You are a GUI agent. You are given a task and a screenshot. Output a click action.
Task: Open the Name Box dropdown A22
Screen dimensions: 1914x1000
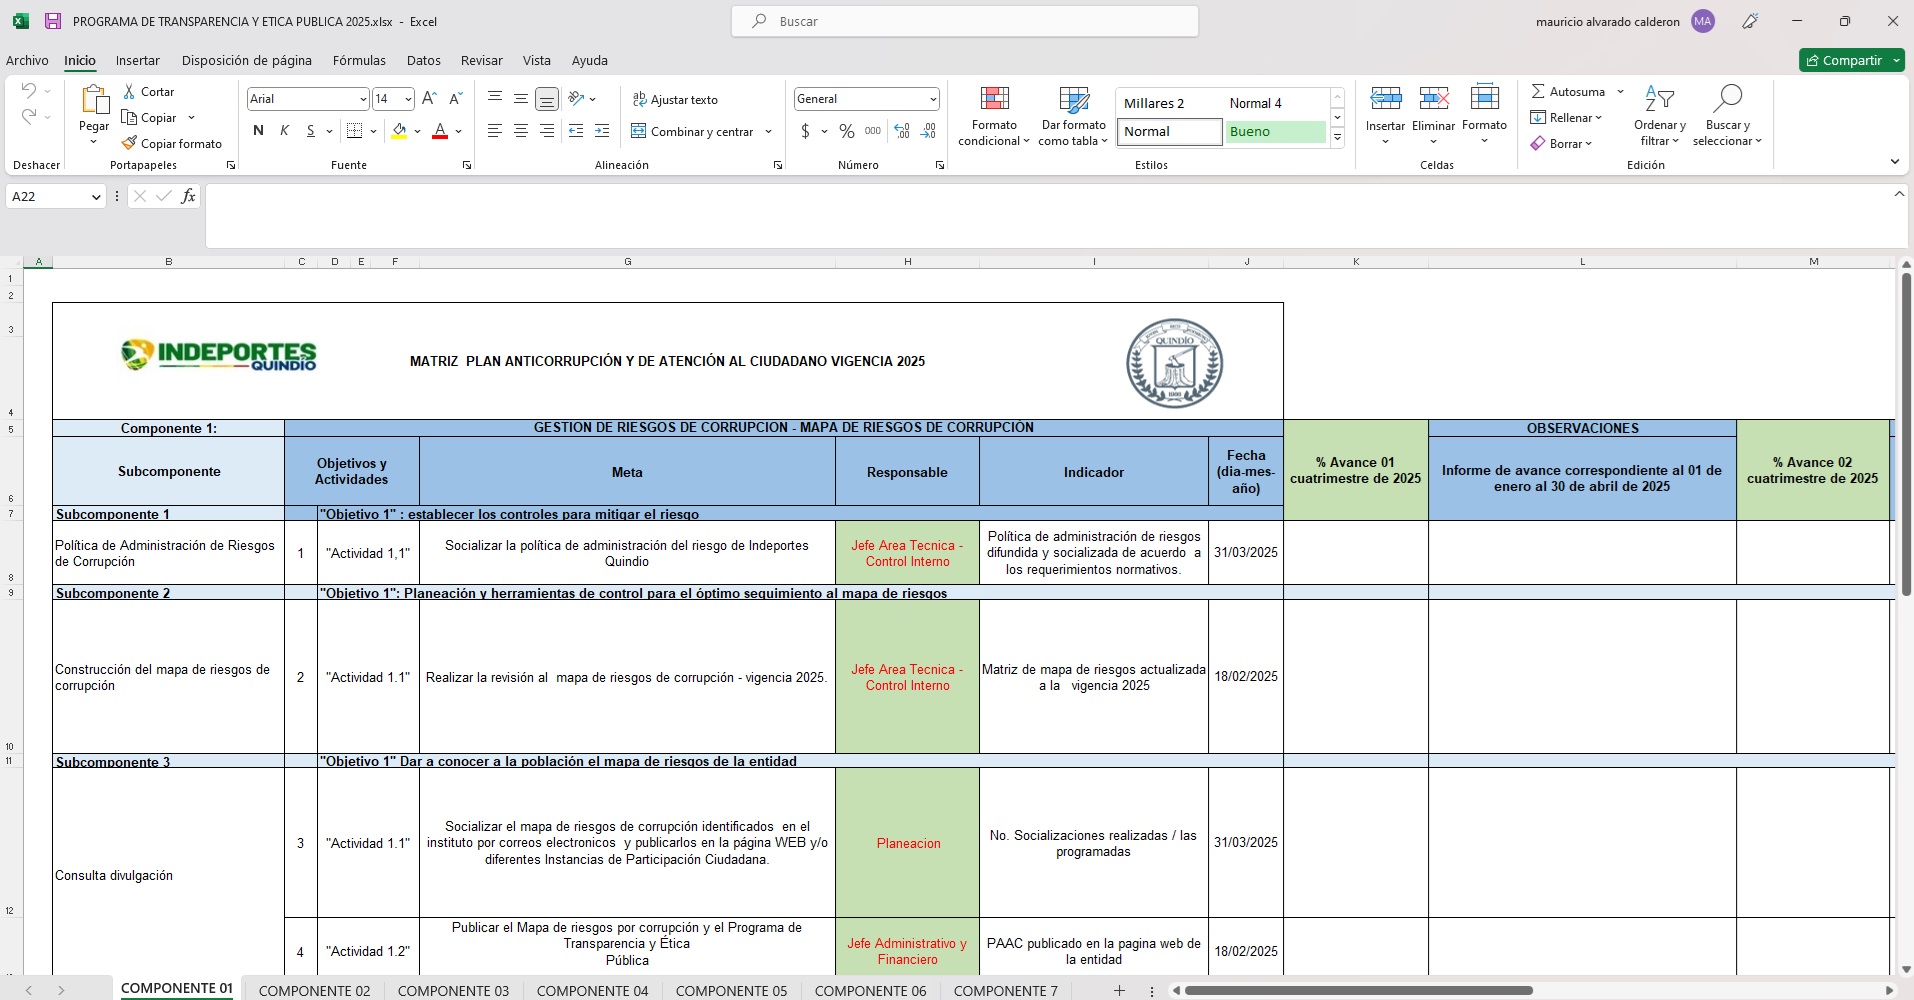coord(96,197)
